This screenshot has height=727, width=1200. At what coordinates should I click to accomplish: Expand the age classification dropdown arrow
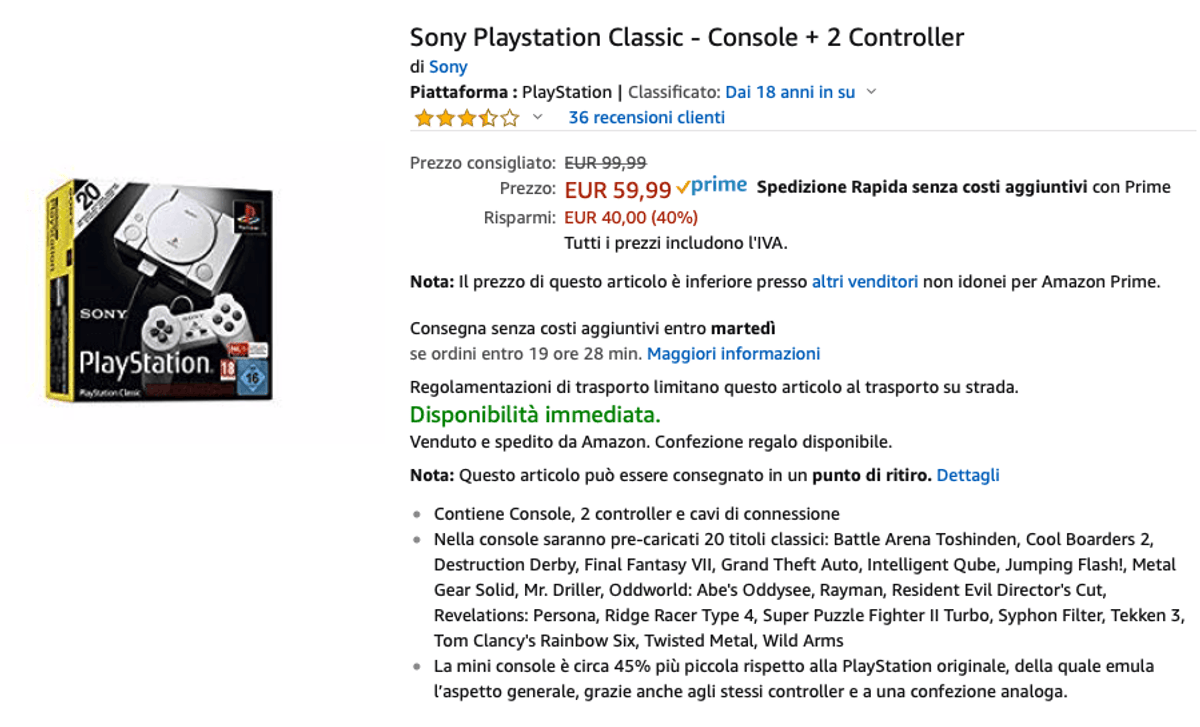tap(871, 92)
